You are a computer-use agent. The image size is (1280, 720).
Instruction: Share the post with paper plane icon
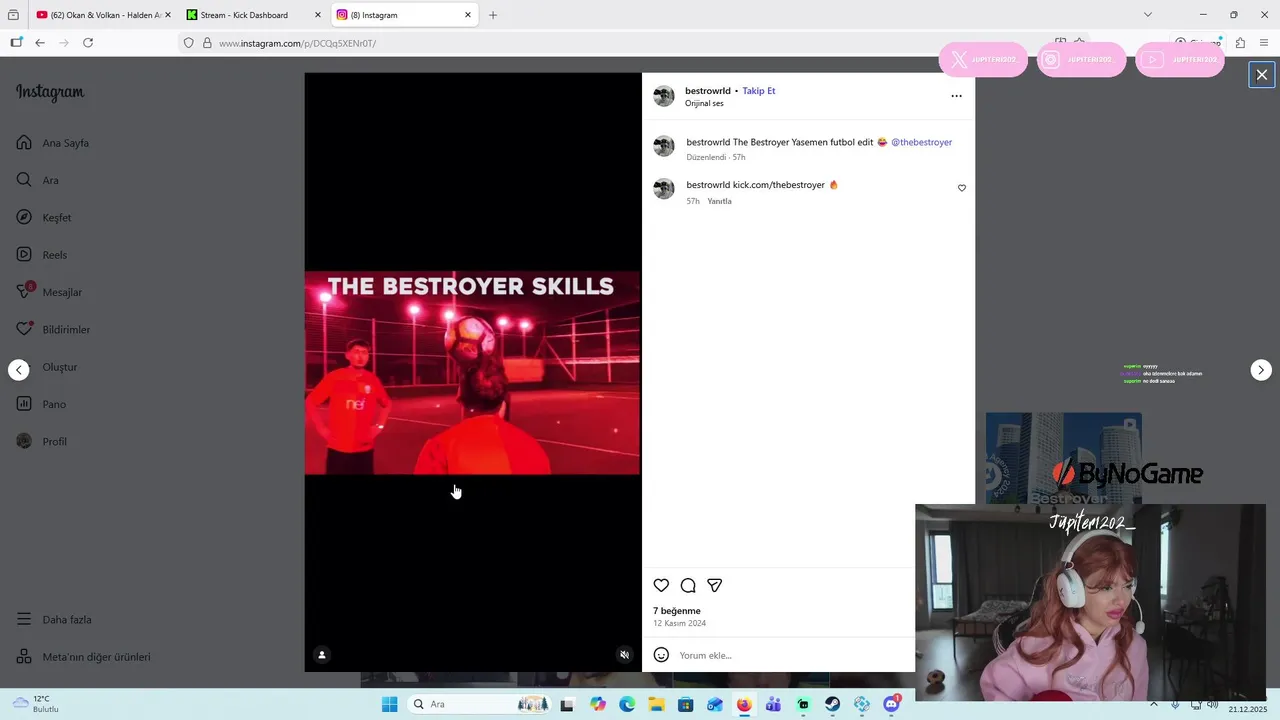pyautogui.click(x=715, y=586)
